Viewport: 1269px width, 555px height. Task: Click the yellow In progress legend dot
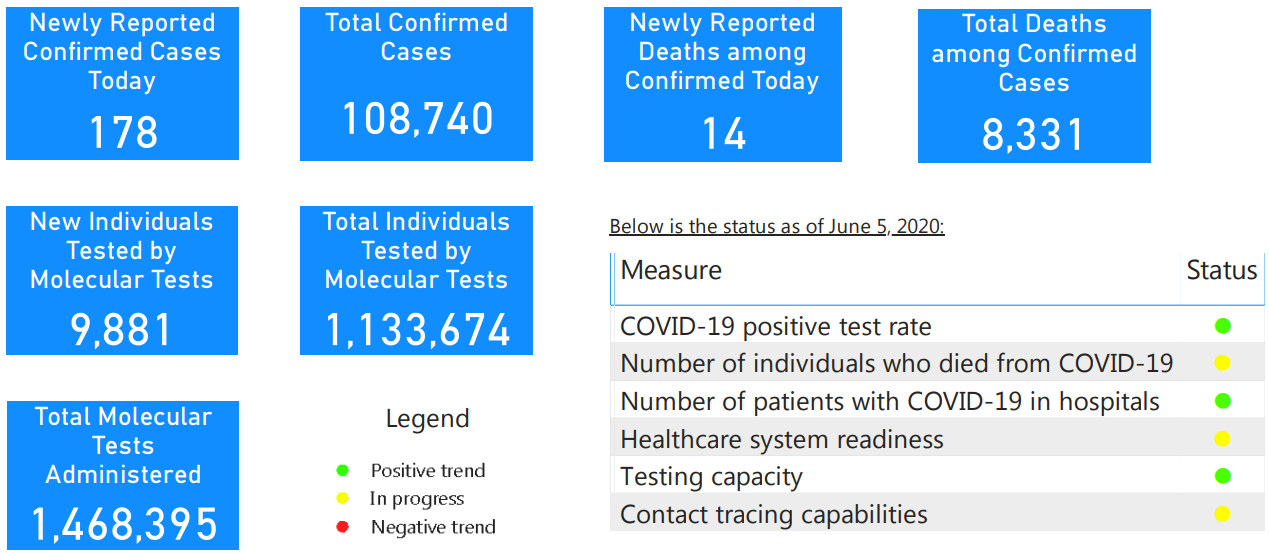(x=343, y=498)
